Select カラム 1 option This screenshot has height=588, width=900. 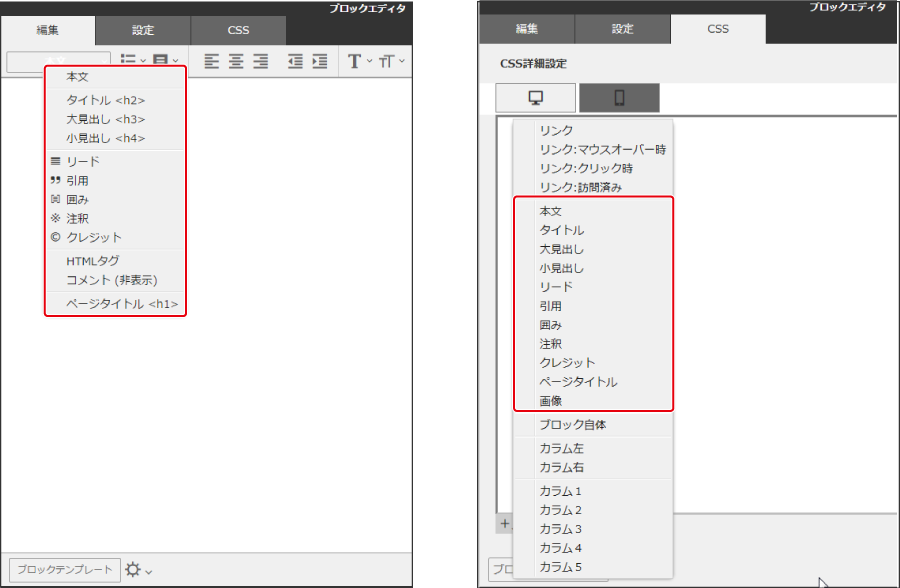click(x=593, y=492)
